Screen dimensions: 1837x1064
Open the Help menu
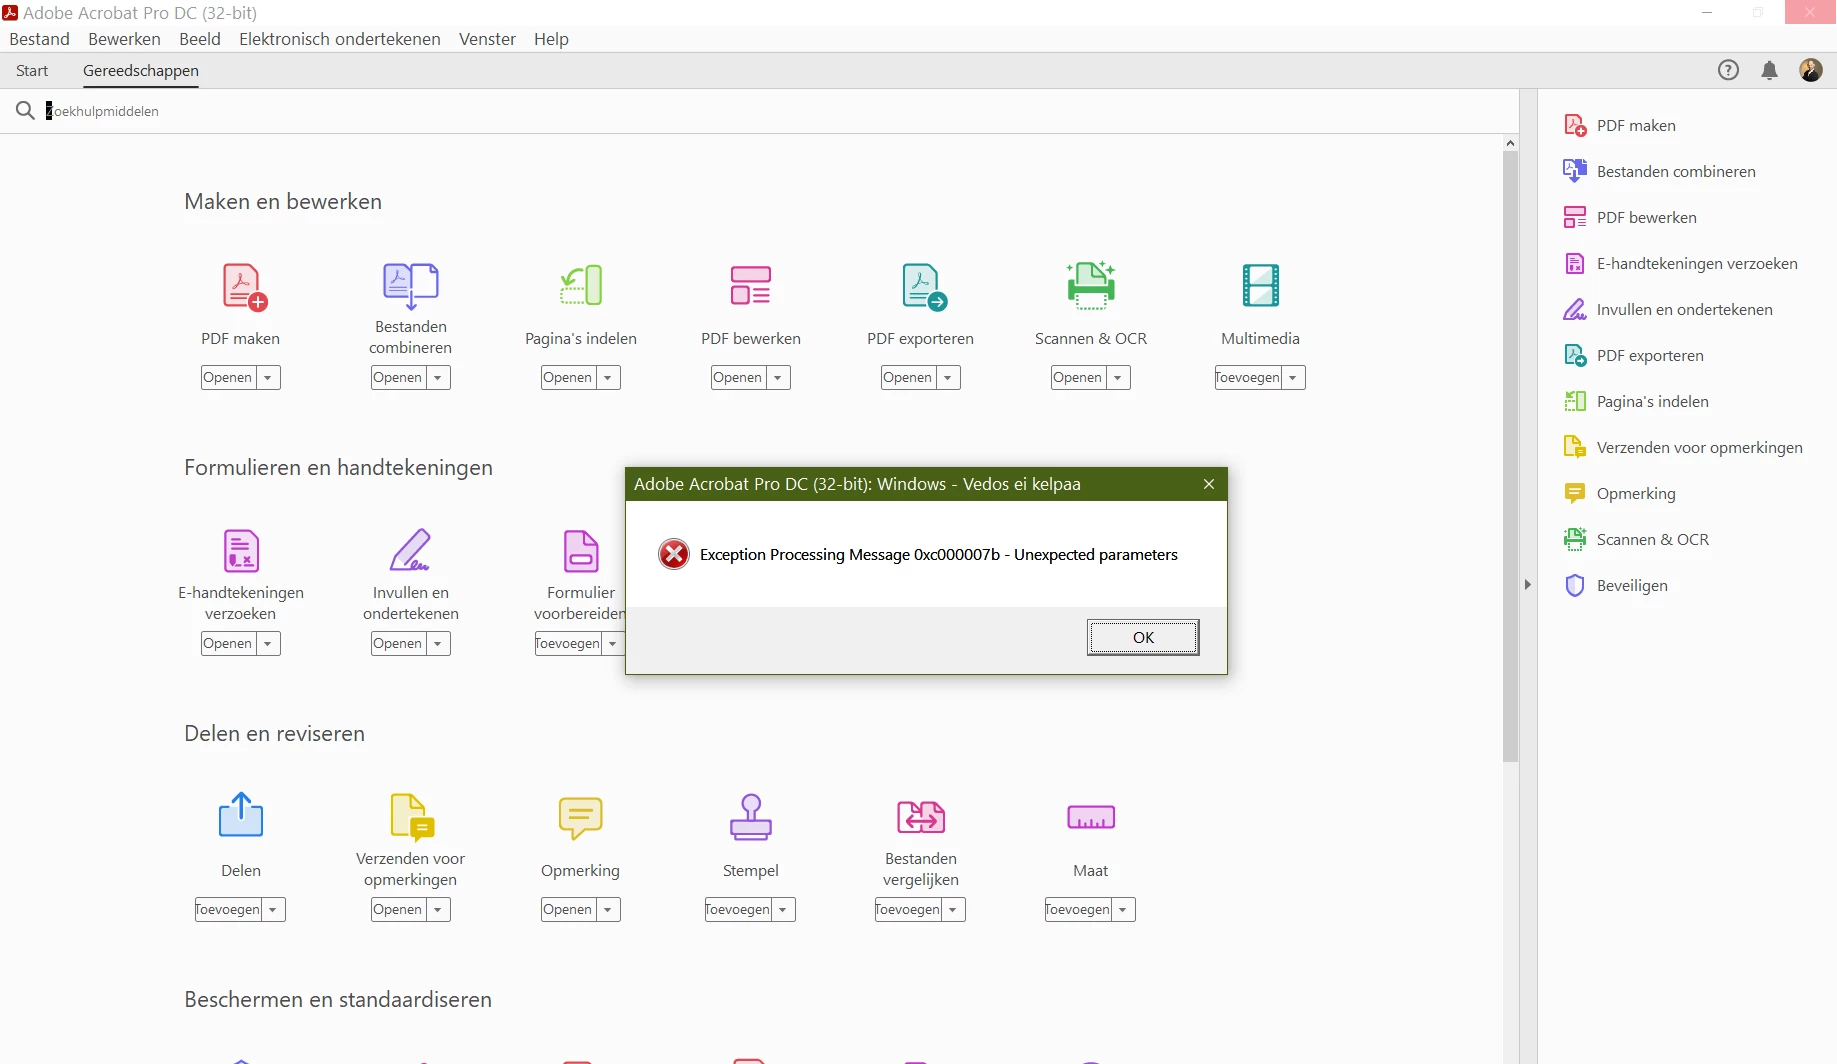(x=551, y=39)
